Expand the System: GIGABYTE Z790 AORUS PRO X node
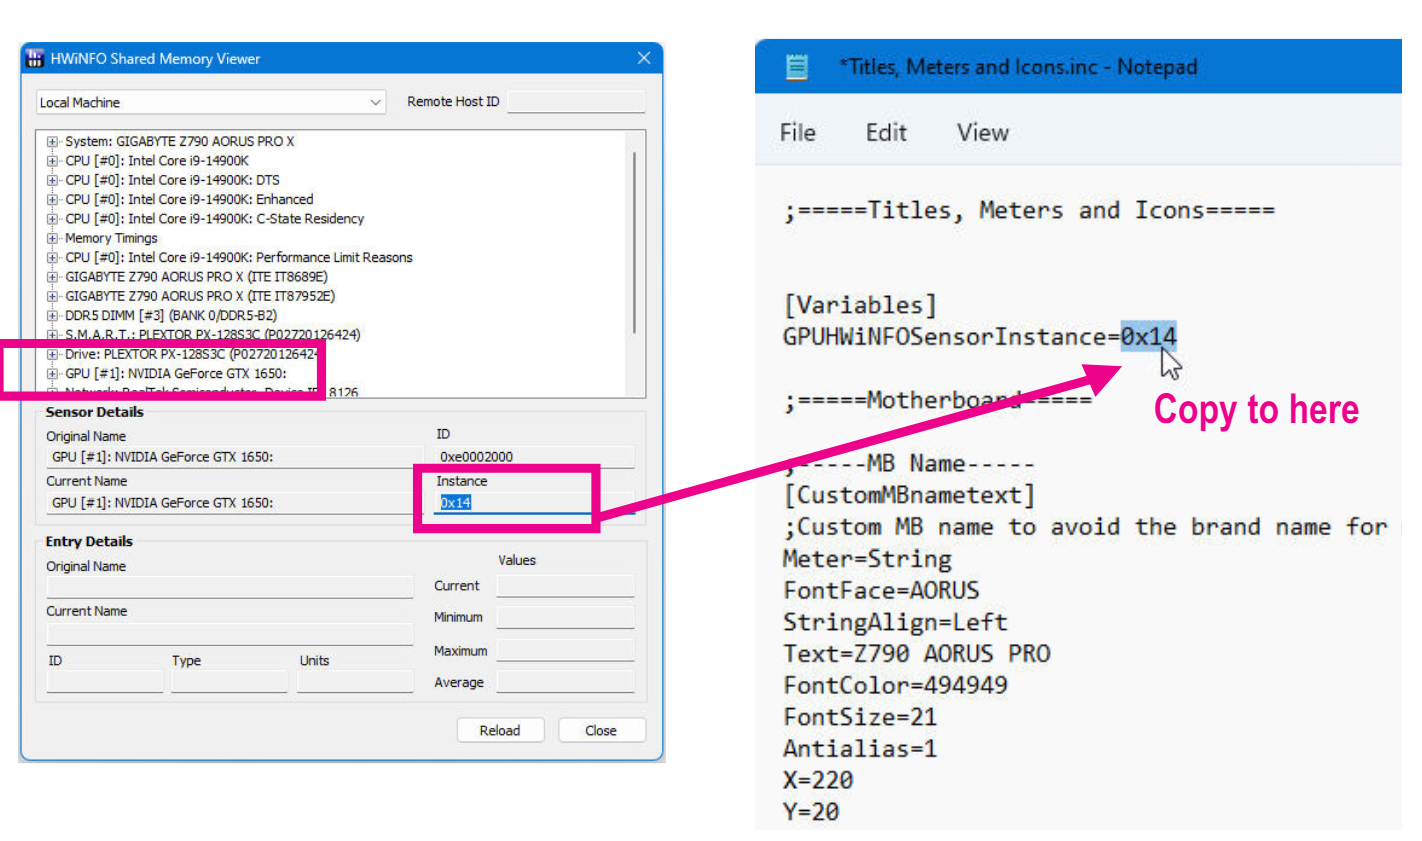Screen dimensions: 1422x841 coord(53,142)
